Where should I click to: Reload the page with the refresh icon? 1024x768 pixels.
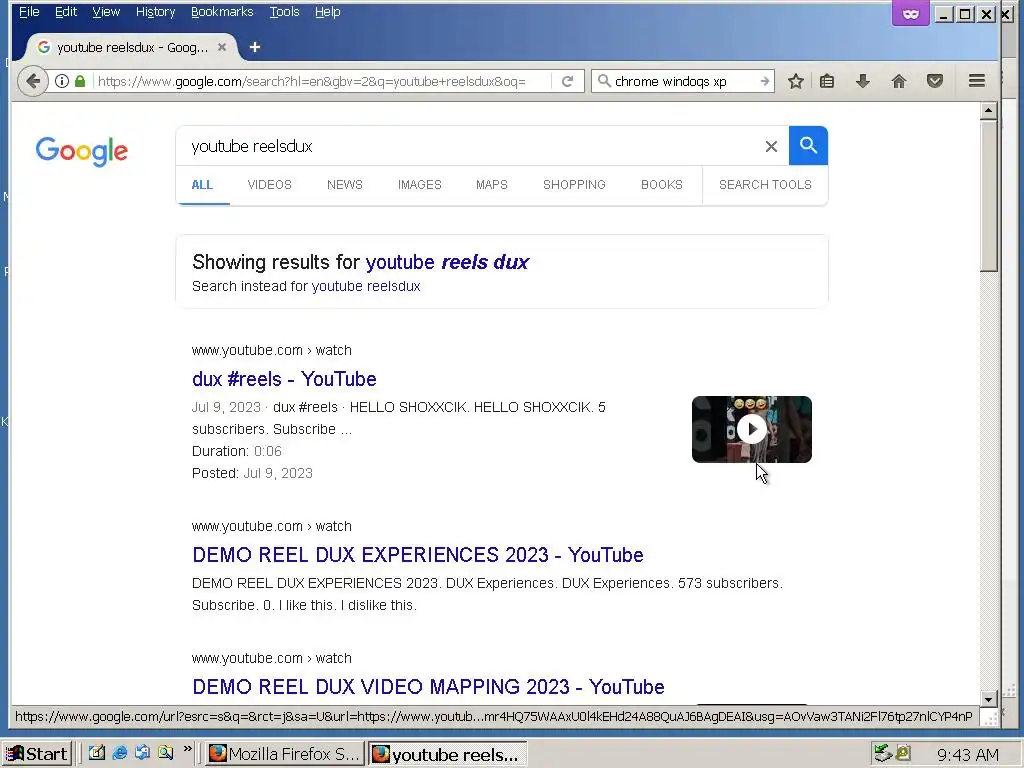pyautogui.click(x=567, y=81)
